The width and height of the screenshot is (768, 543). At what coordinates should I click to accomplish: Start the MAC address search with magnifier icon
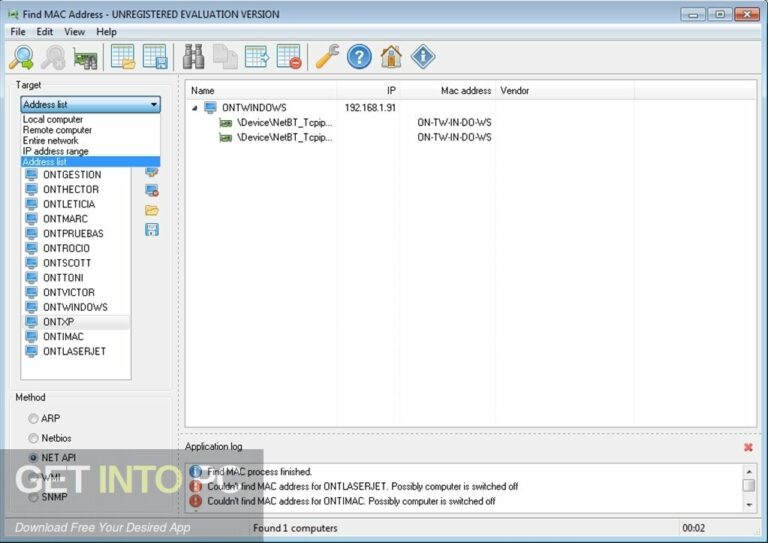pos(22,57)
